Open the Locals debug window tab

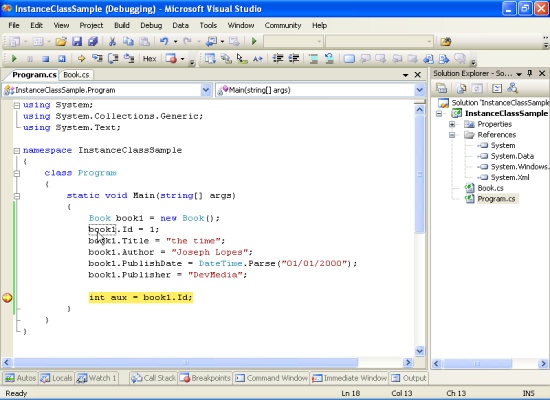[56, 378]
